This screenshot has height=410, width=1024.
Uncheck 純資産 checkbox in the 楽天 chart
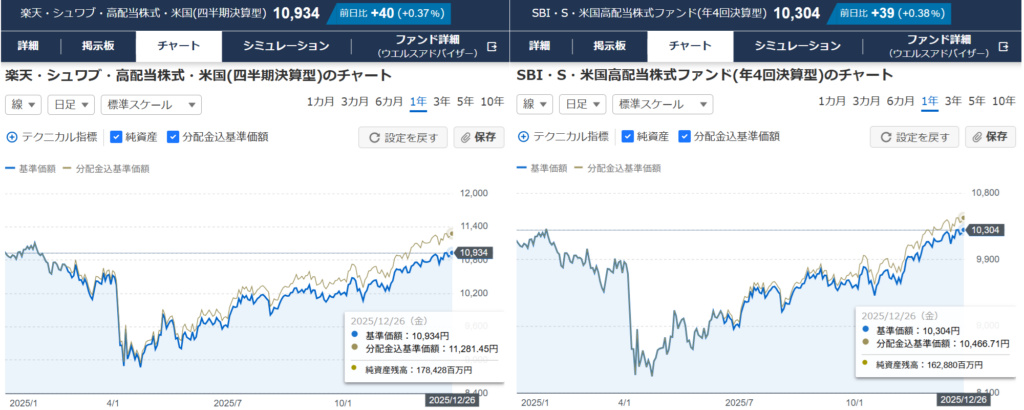[116, 137]
